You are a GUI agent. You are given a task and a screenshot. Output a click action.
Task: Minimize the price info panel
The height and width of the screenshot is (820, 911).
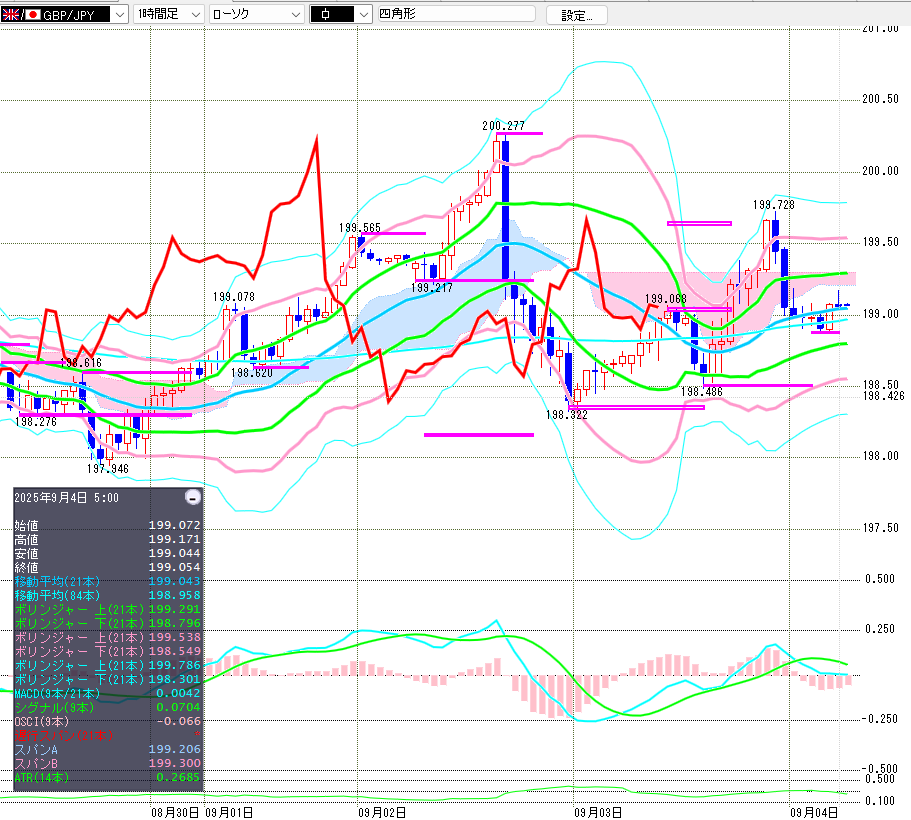(192, 497)
